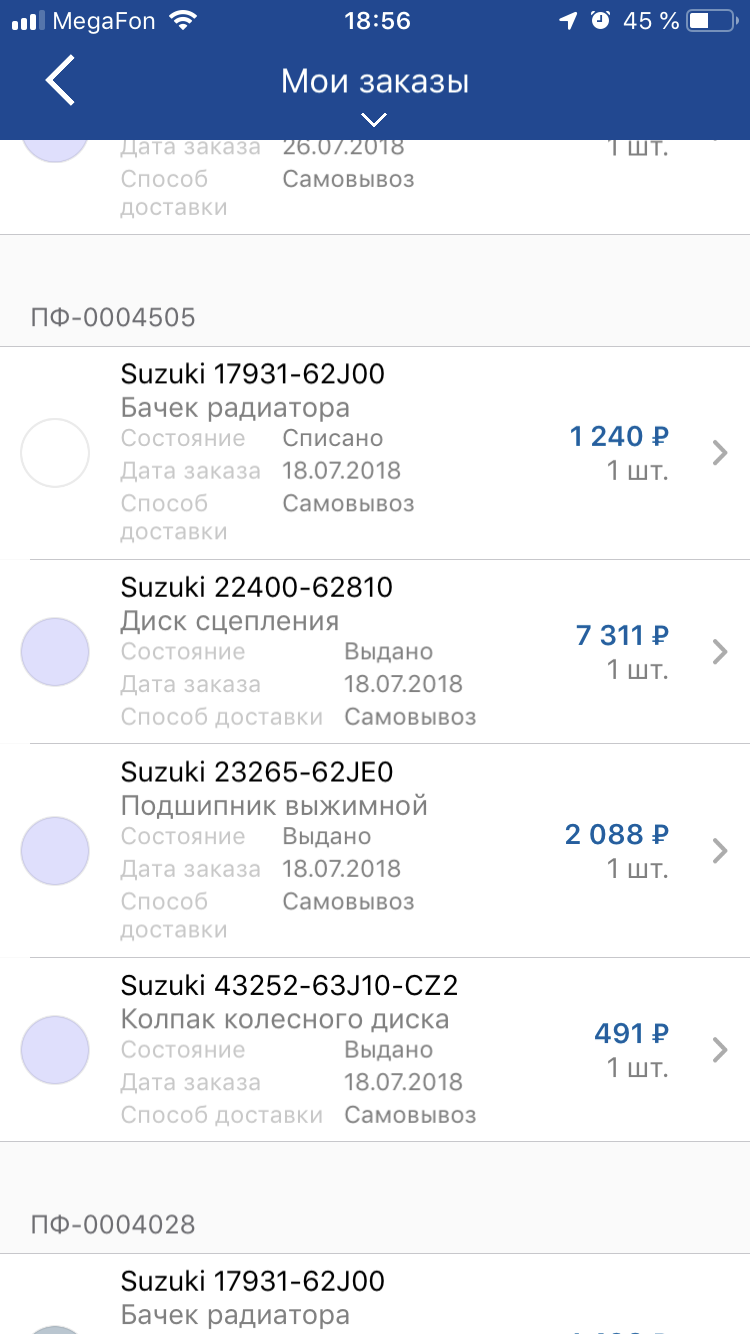The image size is (750, 1334).
Task: Tap the 7 311 ₽ price
Action: pos(622,635)
